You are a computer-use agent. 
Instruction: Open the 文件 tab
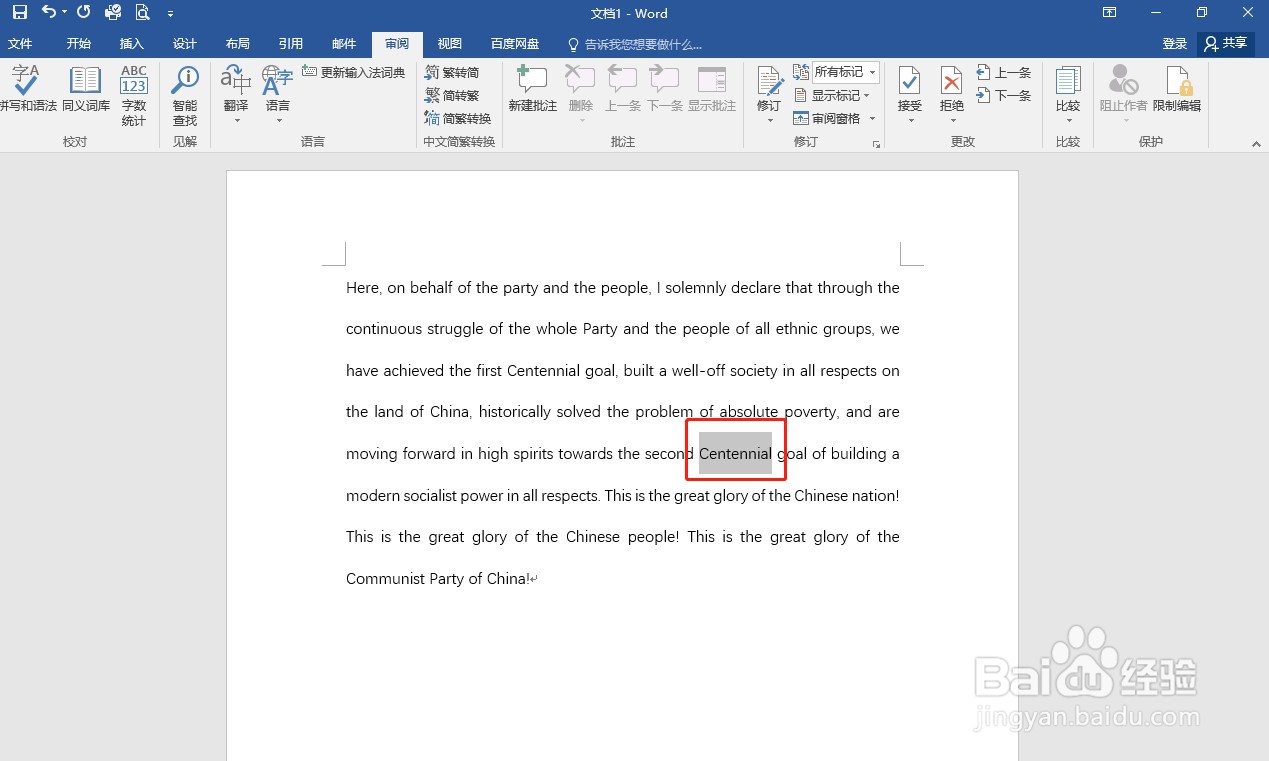pyautogui.click(x=20, y=44)
